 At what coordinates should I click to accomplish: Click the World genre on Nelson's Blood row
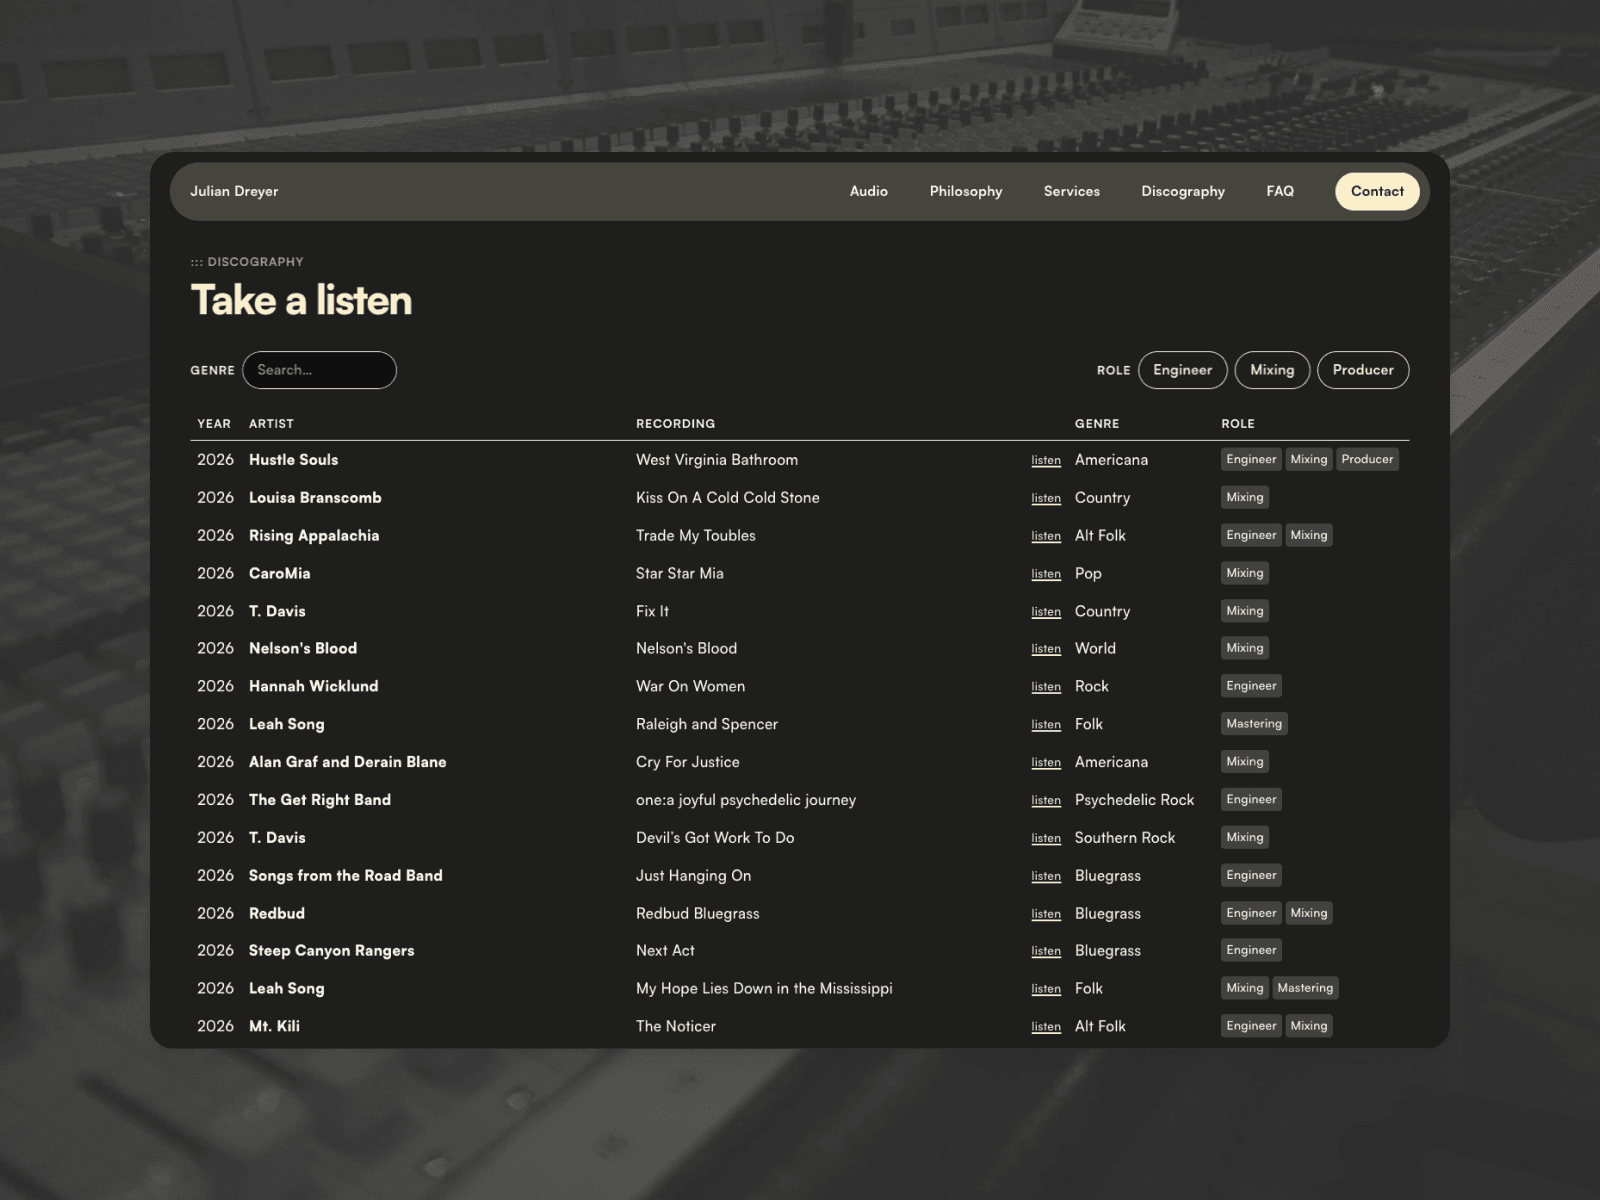coord(1095,649)
